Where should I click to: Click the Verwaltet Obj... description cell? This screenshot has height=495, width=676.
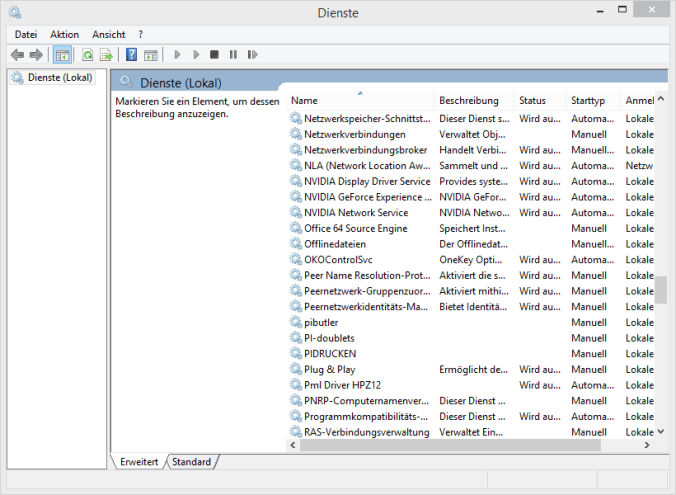point(473,134)
